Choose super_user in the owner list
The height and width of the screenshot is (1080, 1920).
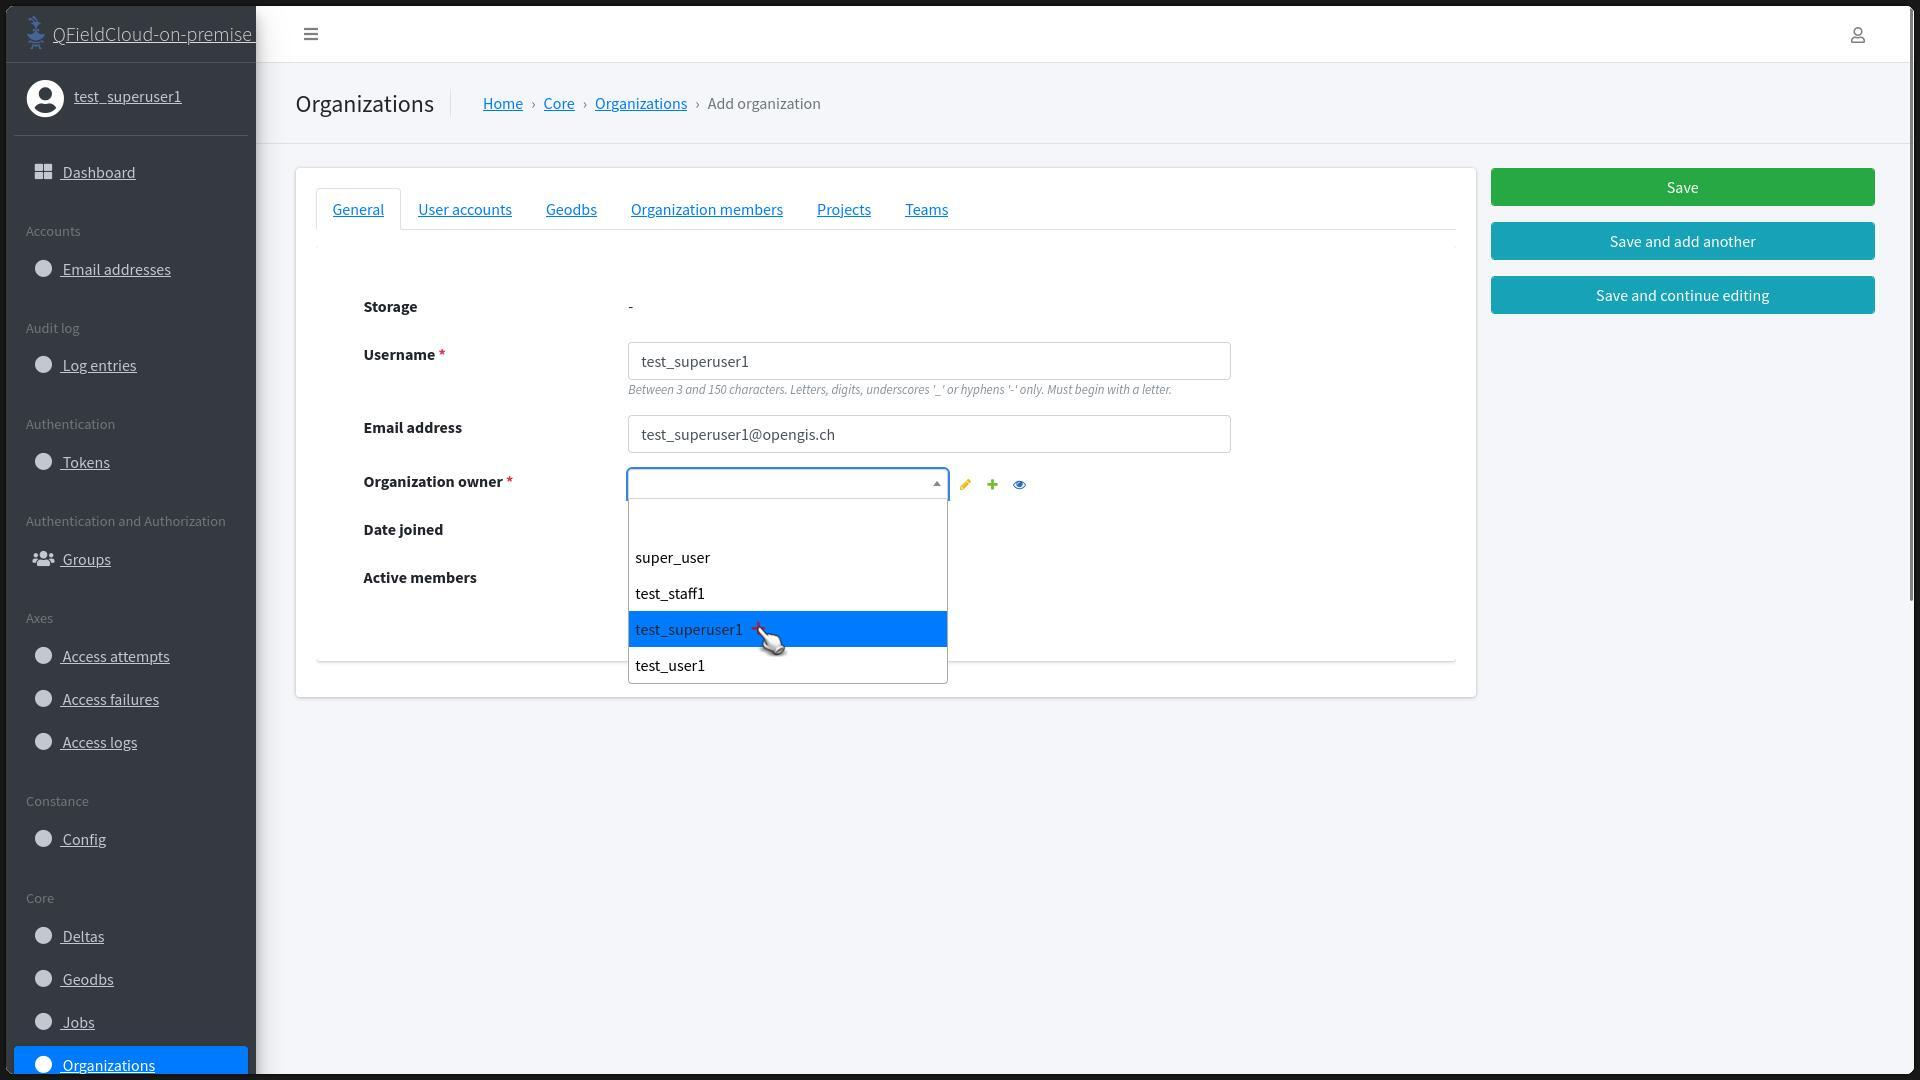[x=672, y=558]
